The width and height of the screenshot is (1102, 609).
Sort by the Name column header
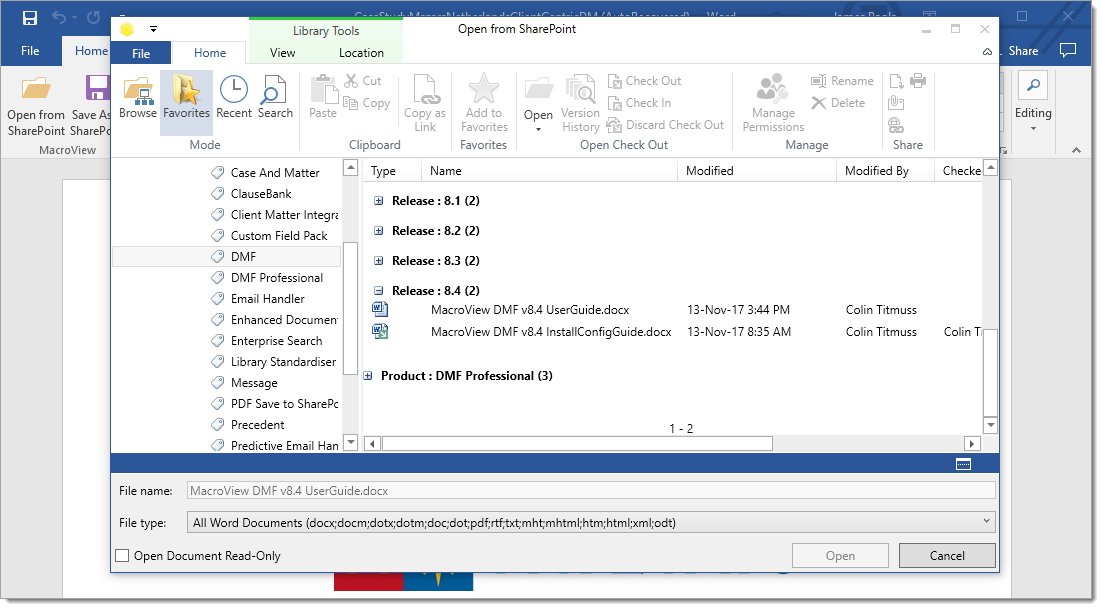coord(549,171)
